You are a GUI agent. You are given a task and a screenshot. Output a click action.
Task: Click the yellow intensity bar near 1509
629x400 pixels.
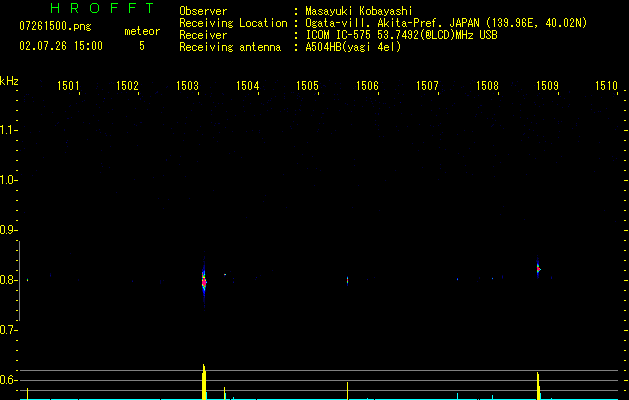click(x=538, y=386)
